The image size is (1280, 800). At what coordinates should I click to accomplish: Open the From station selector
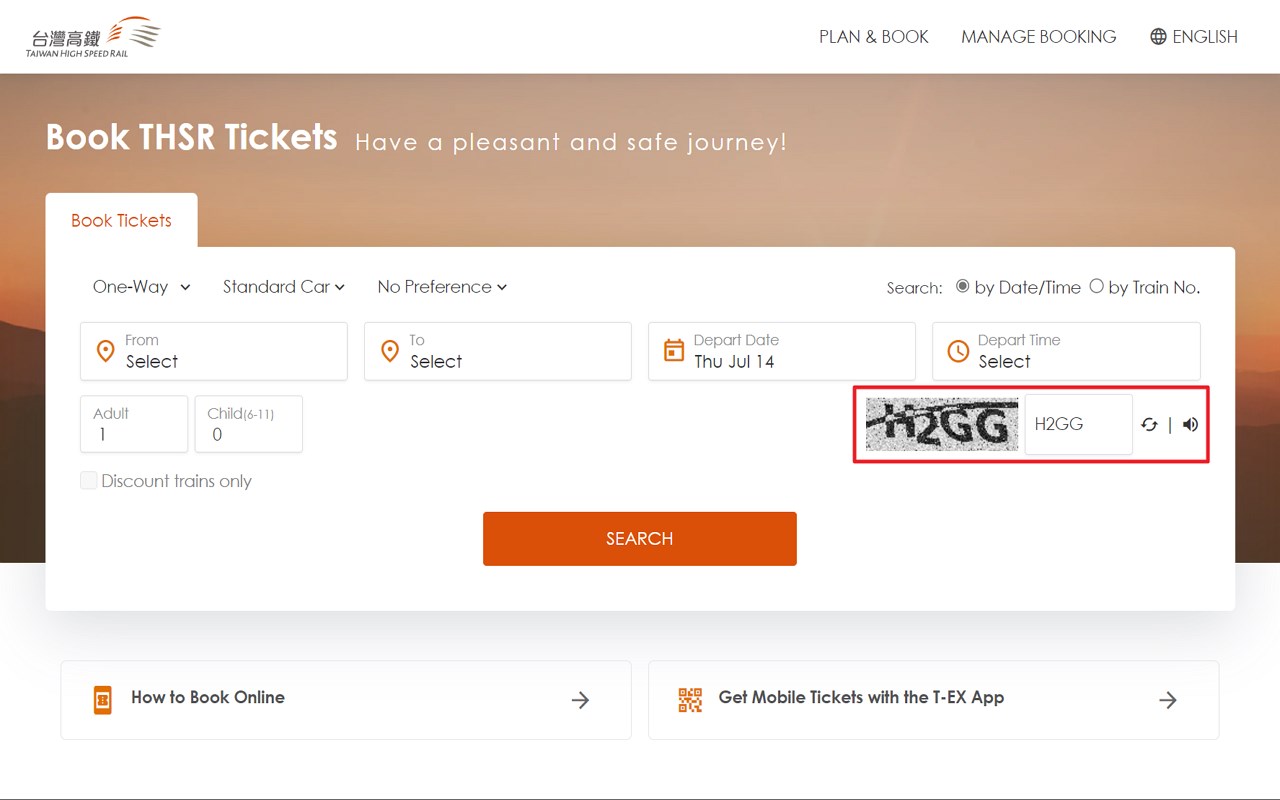point(214,351)
